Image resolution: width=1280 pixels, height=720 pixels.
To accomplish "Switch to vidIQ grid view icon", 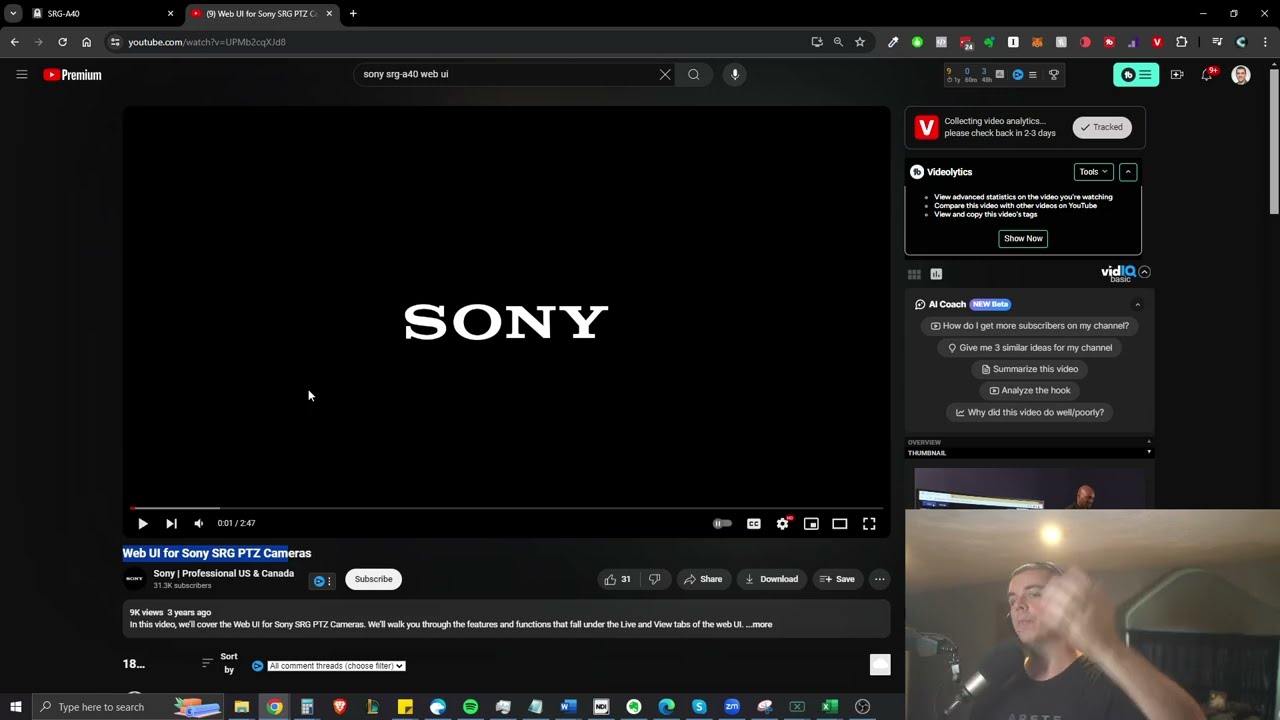I will (x=914, y=274).
